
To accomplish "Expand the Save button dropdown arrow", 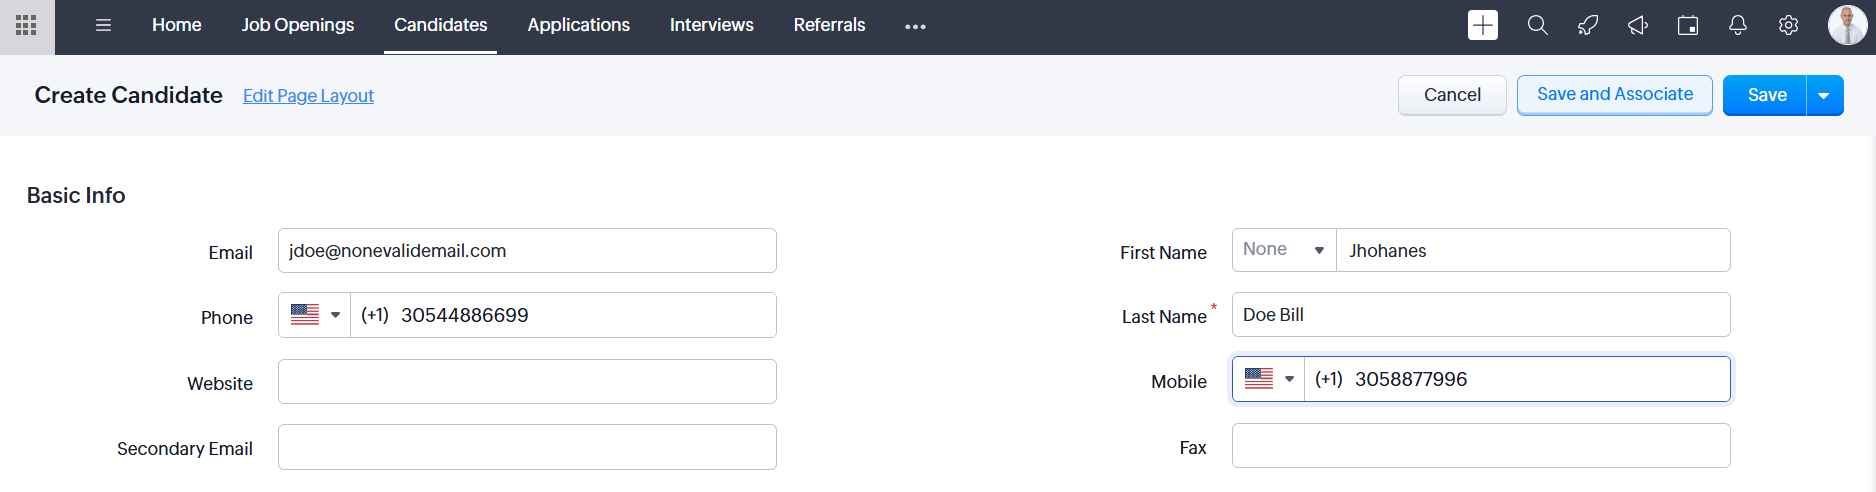I will (x=1824, y=96).
